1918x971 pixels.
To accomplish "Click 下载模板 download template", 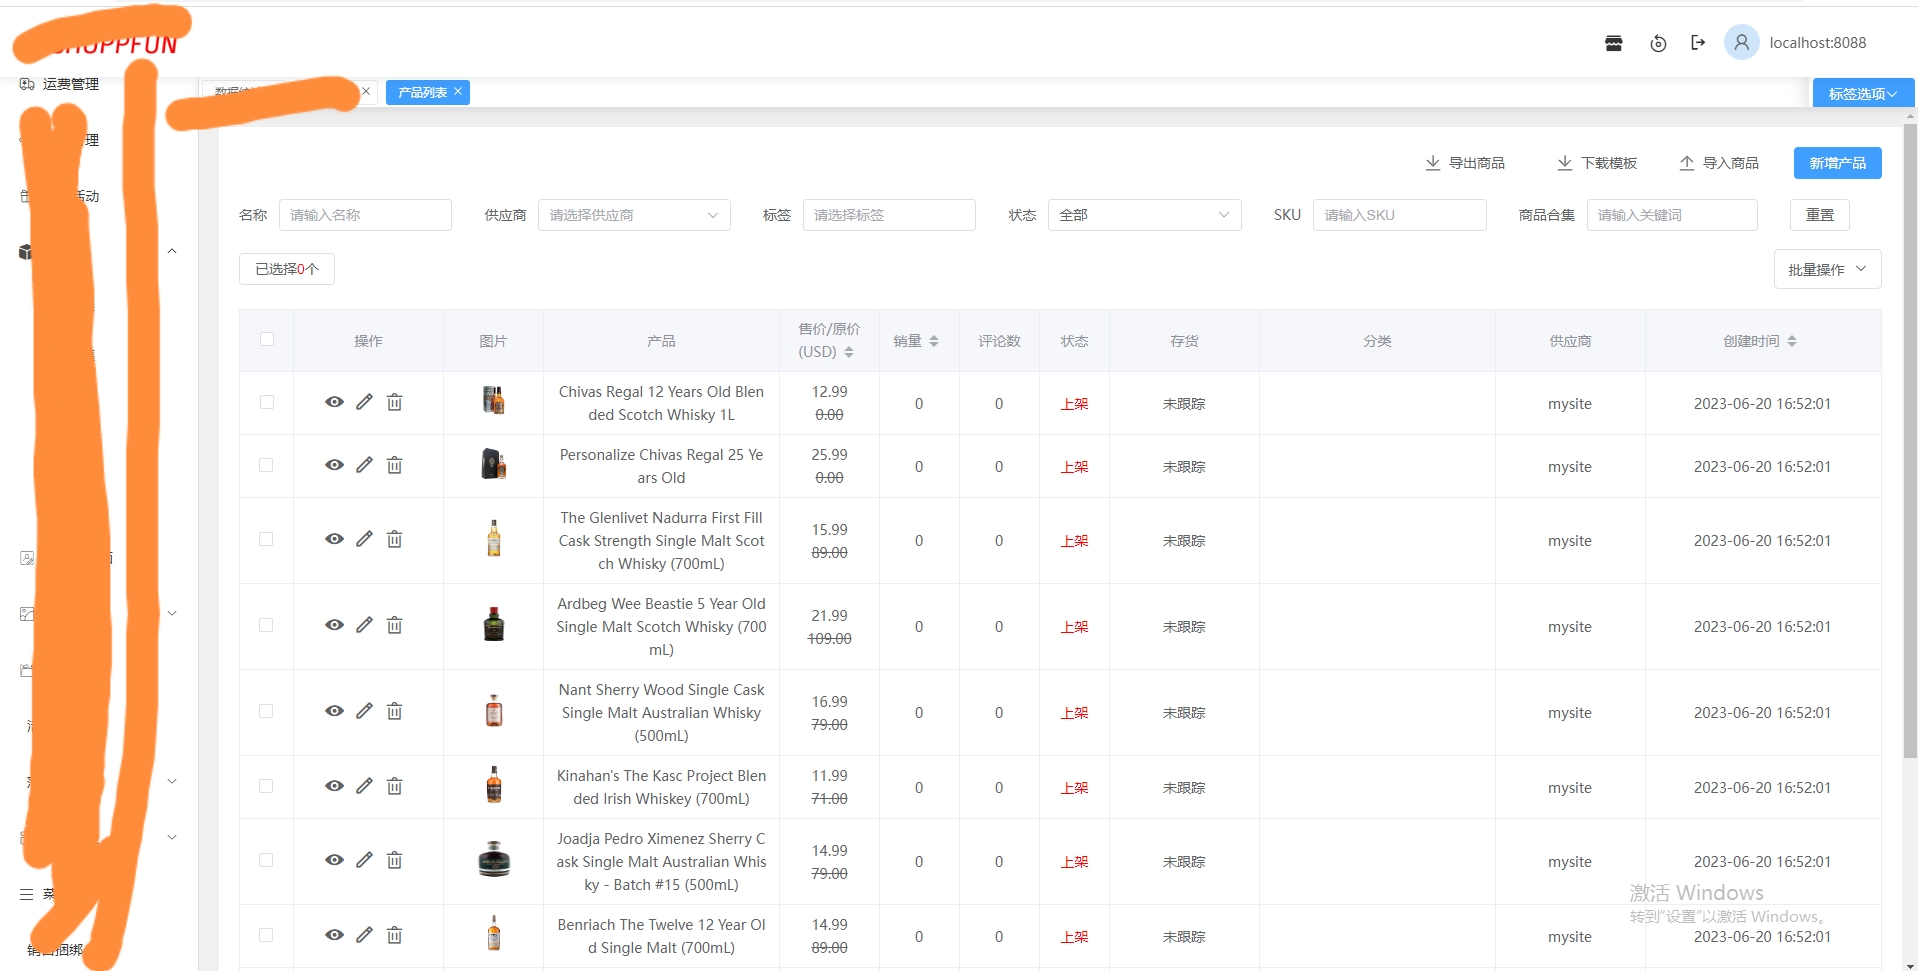I will (1597, 163).
